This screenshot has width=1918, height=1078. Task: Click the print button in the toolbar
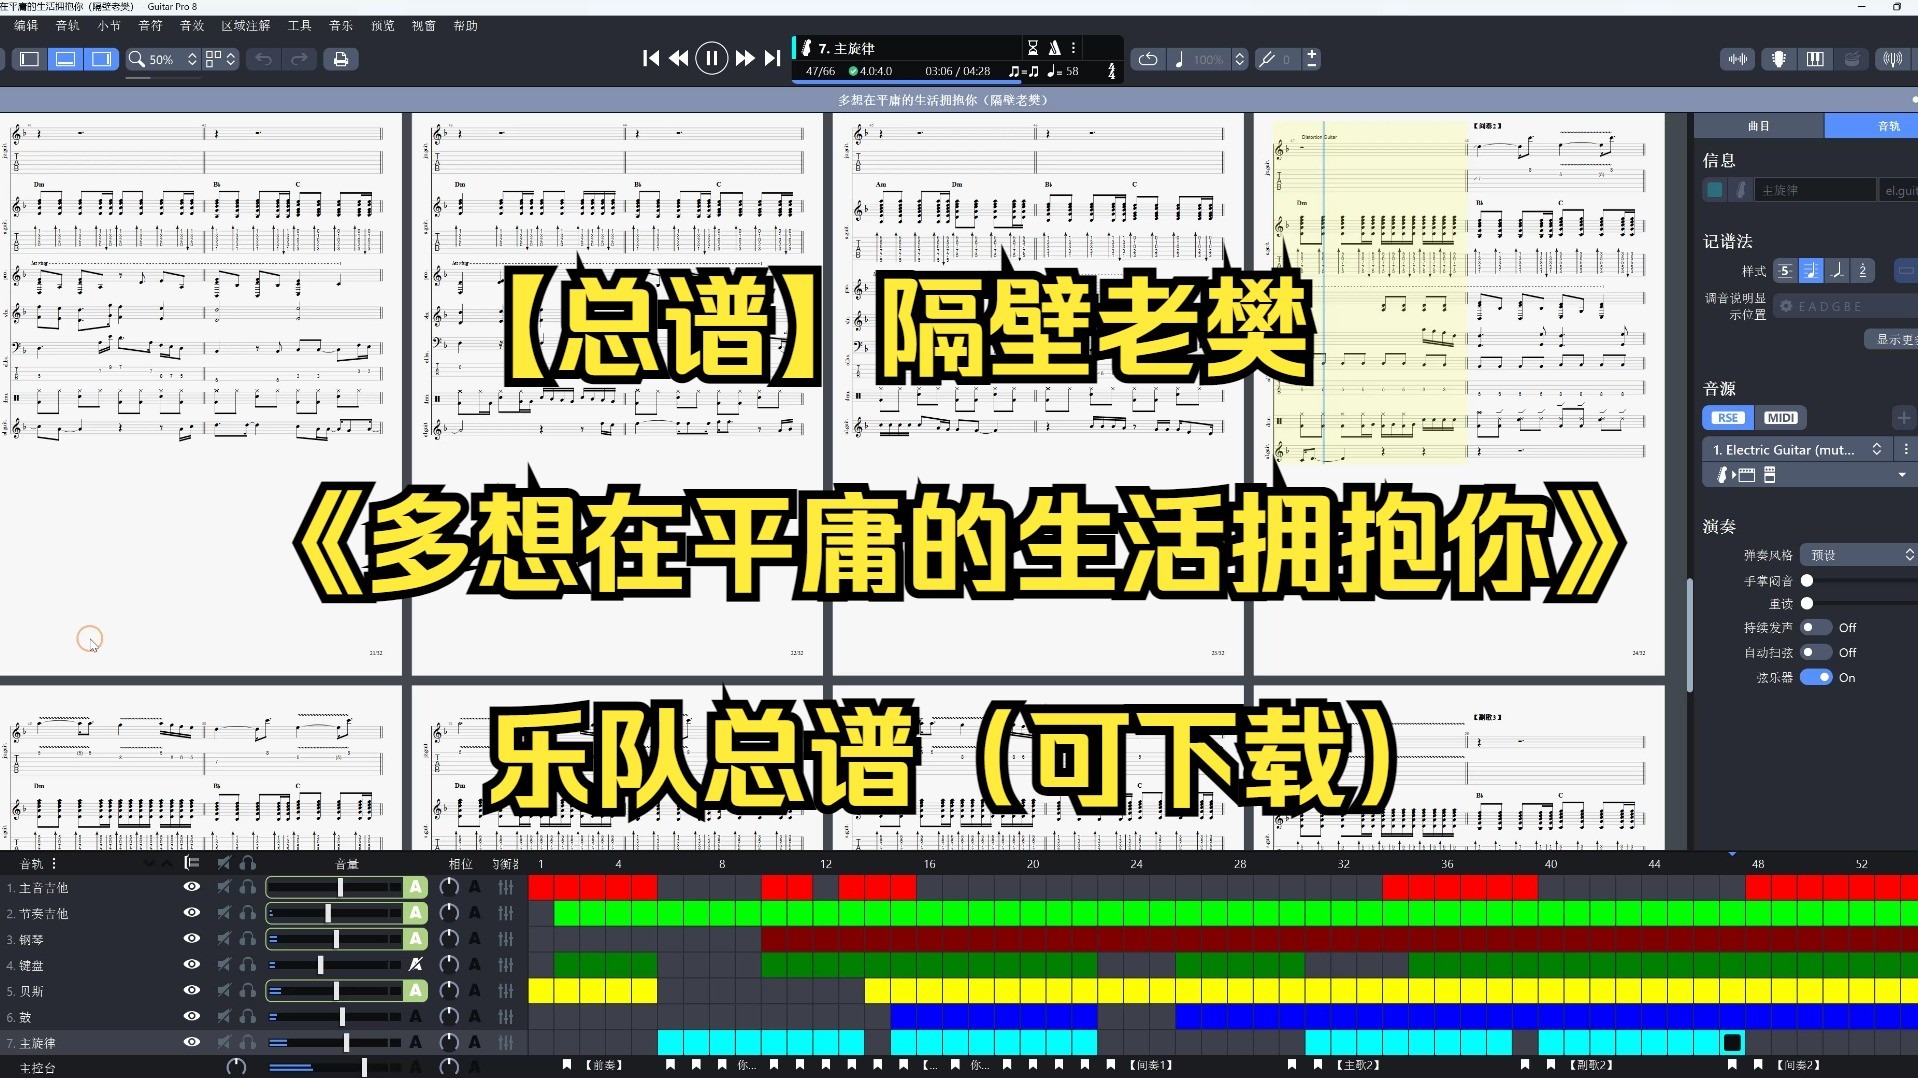pyautogui.click(x=341, y=59)
